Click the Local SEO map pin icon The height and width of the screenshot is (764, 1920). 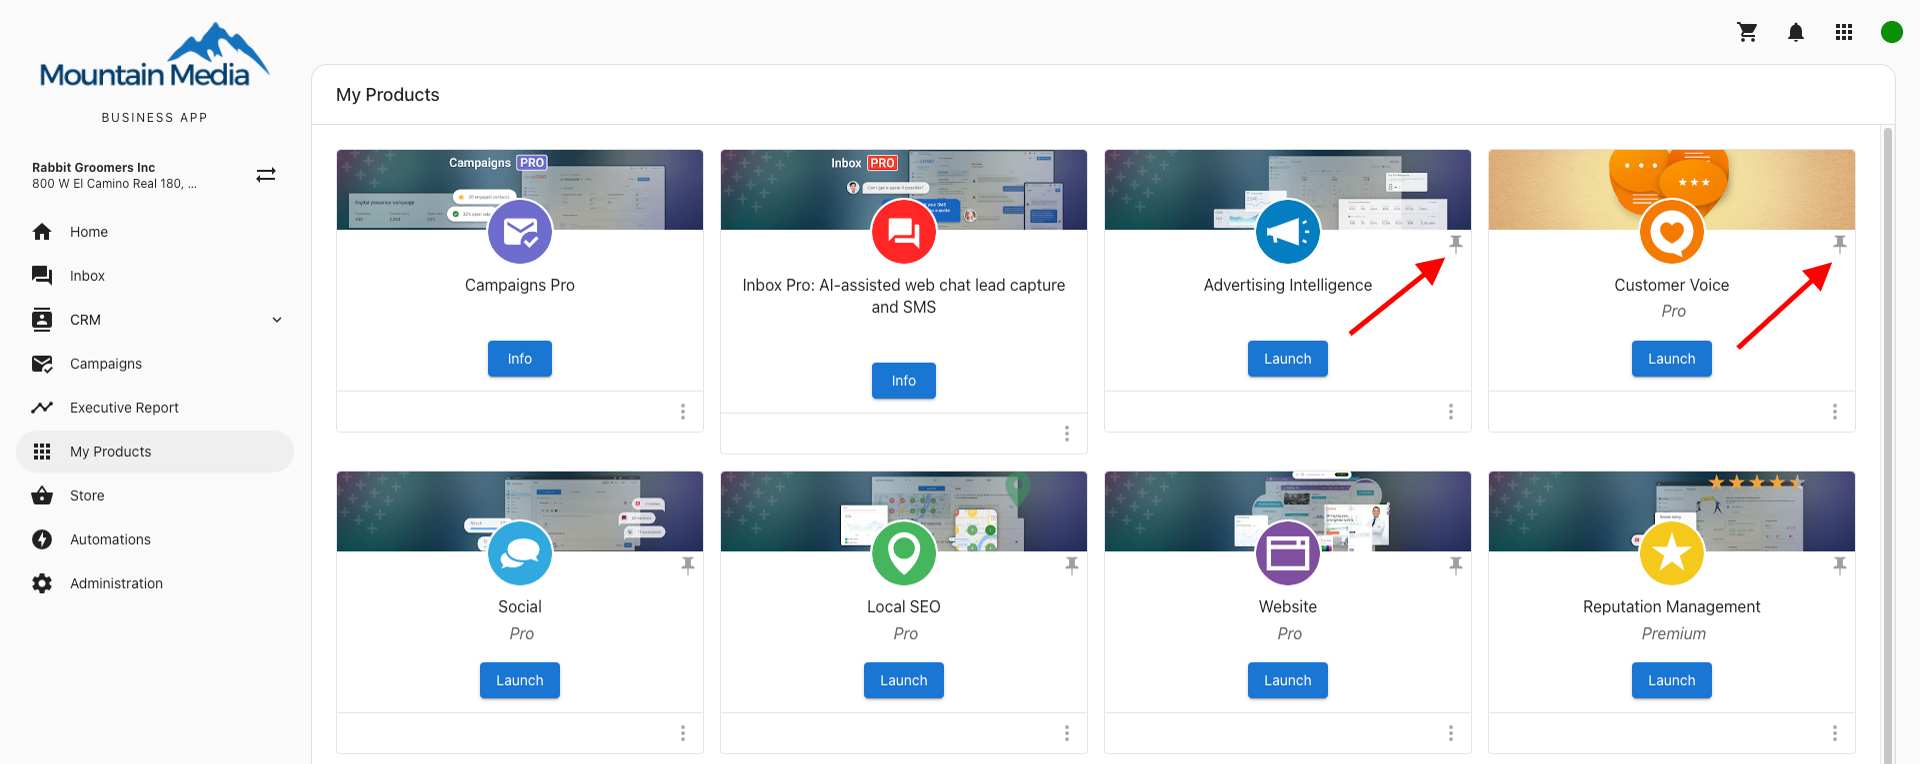click(904, 553)
